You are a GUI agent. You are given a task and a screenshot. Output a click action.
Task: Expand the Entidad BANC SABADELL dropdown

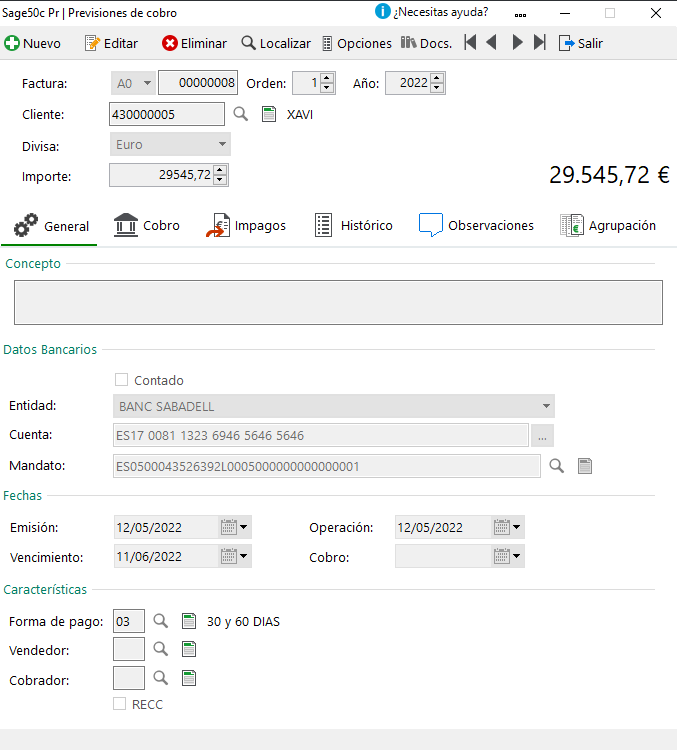pos(546,406)
